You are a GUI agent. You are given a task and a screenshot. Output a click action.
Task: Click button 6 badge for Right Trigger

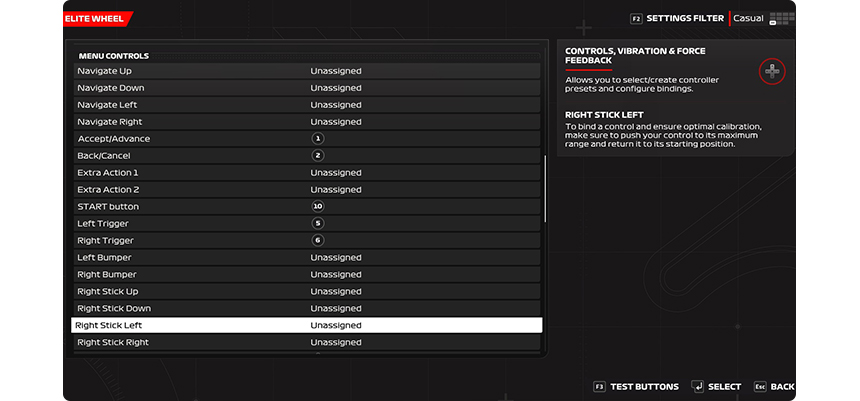click(x=318, y=240)
